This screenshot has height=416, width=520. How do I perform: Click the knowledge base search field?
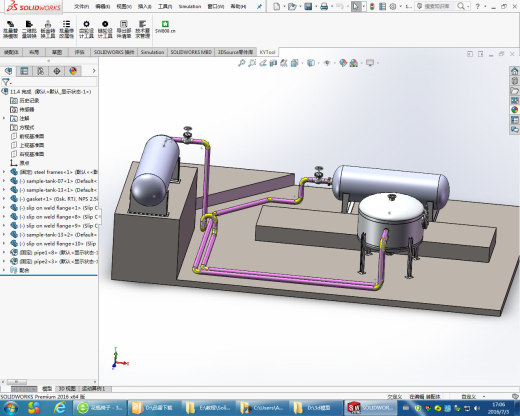point(437,6)
